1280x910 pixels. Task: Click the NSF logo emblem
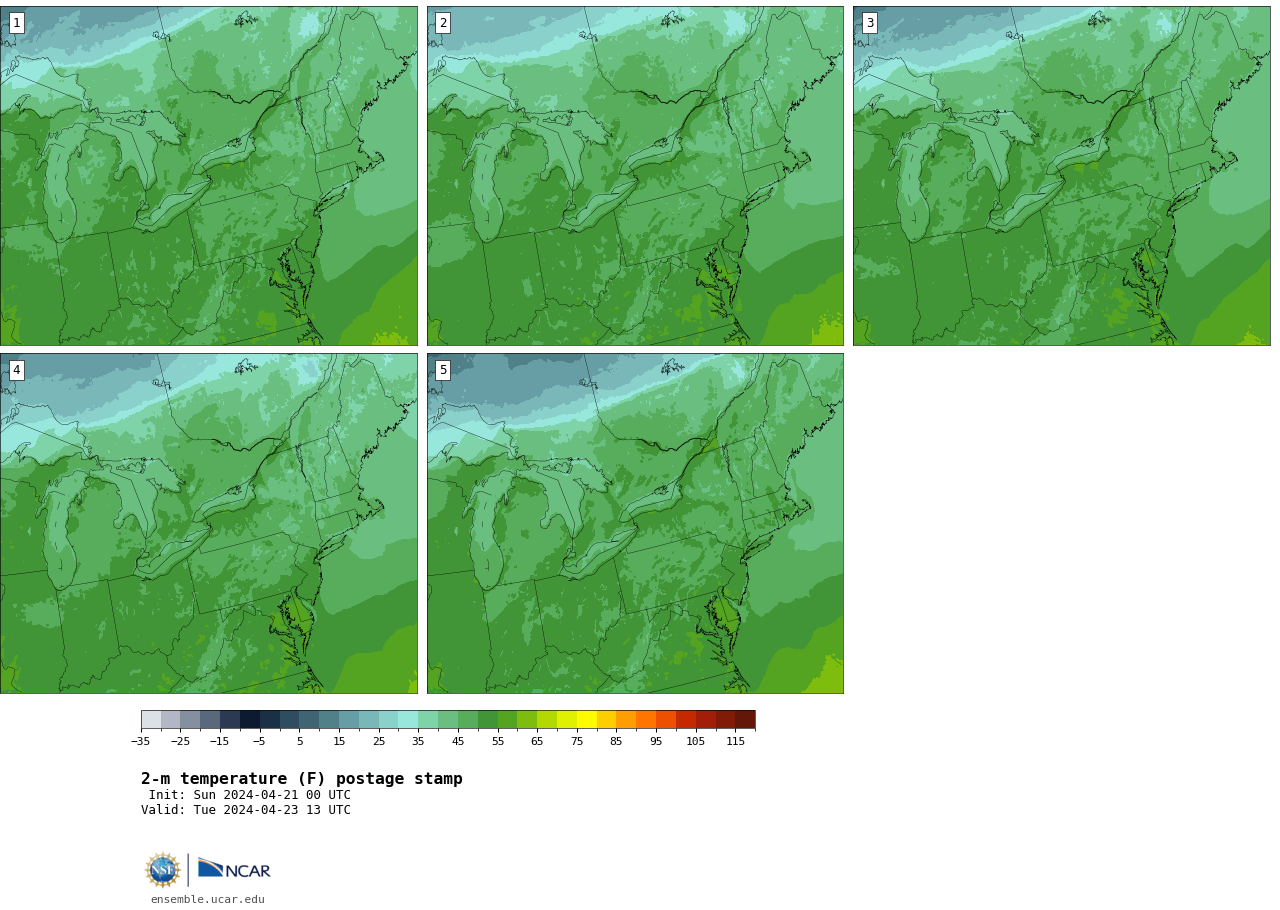(163, 870)
